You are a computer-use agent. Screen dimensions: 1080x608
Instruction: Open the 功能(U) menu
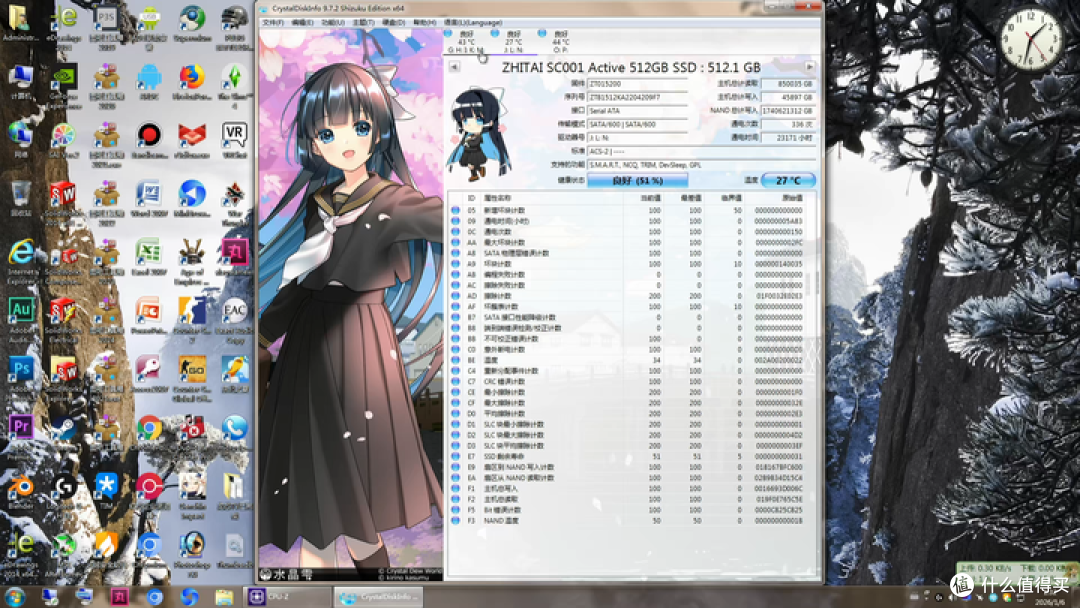(x=333, y=23)
